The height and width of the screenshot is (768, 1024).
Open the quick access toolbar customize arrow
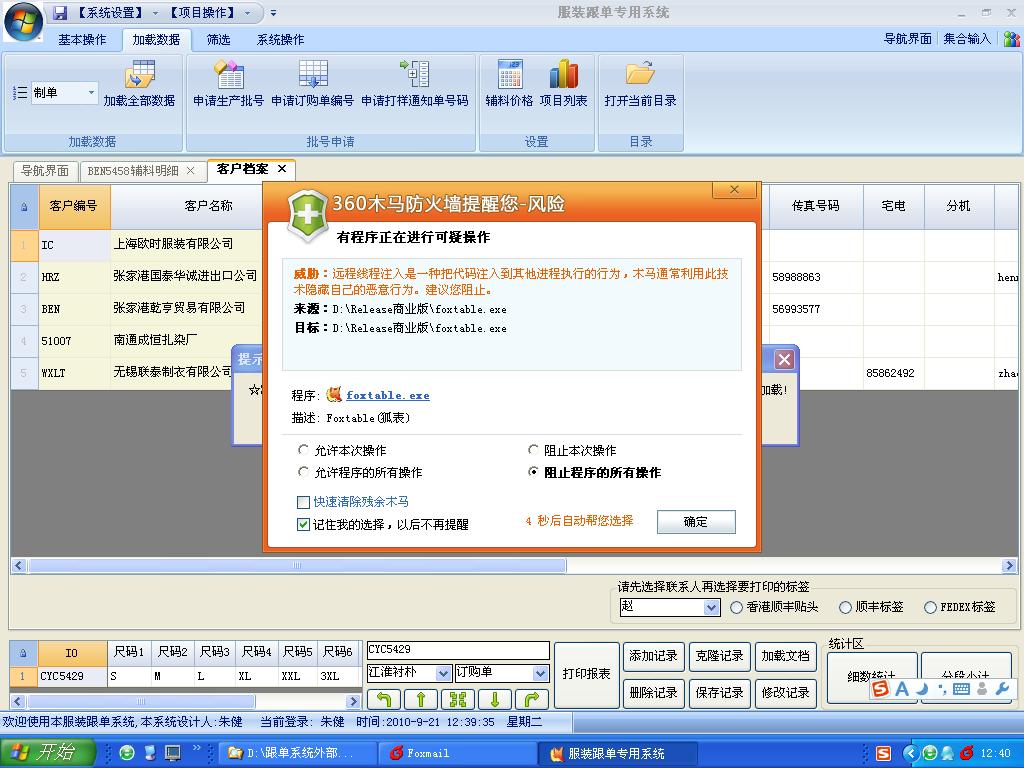274,12
